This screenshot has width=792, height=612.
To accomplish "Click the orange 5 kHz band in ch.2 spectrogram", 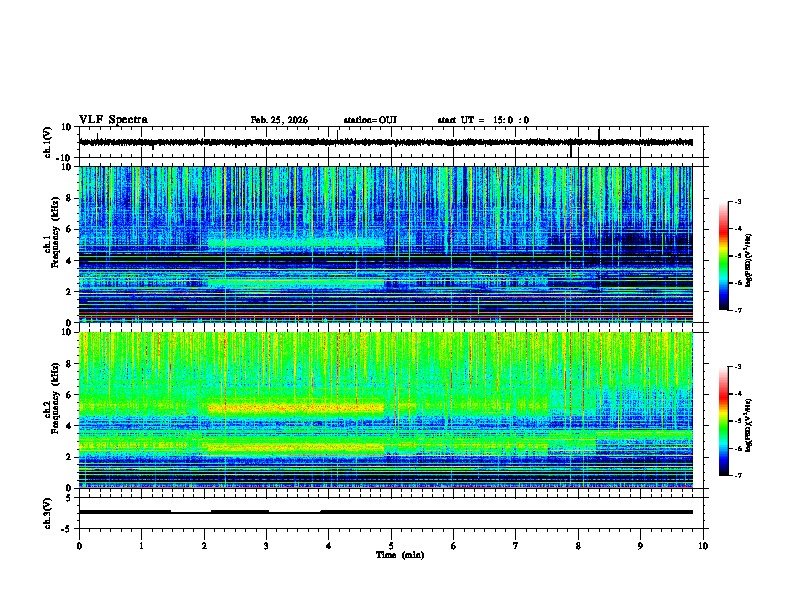I will click(x=296, y=407).
